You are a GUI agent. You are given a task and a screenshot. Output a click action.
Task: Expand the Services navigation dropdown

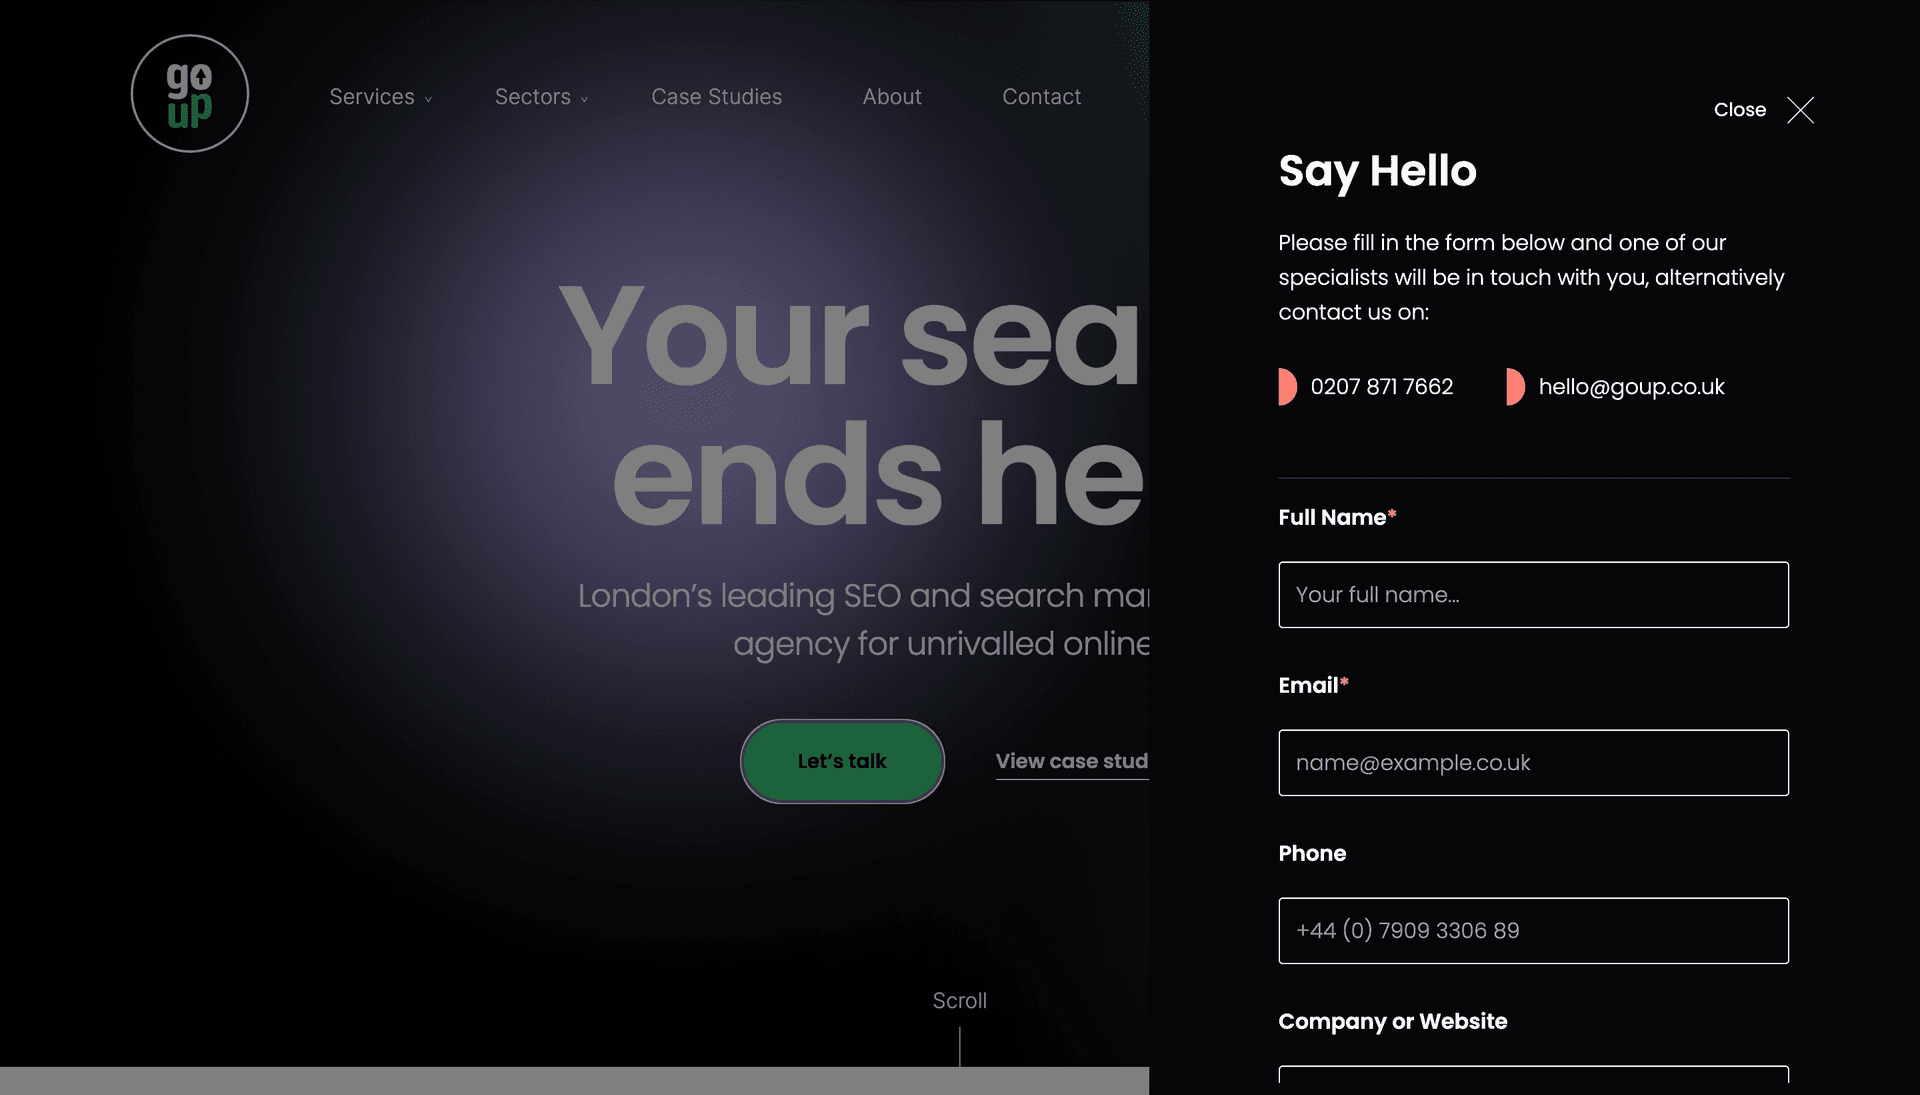381,96
